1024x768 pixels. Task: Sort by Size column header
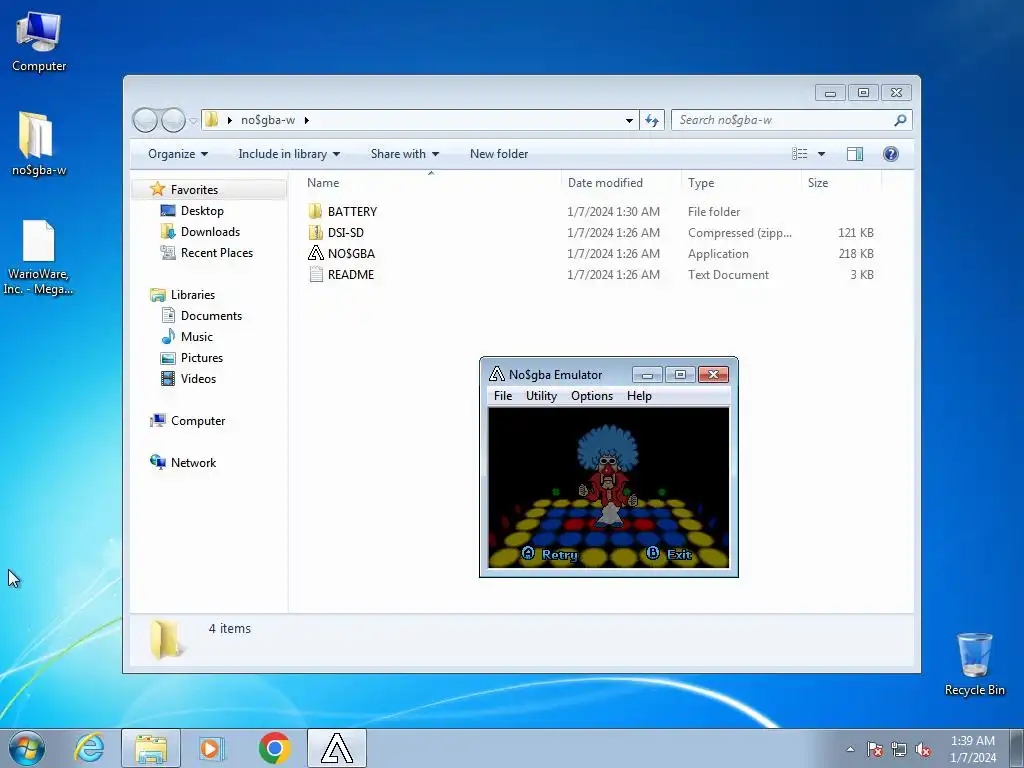[x=841, y=183]
